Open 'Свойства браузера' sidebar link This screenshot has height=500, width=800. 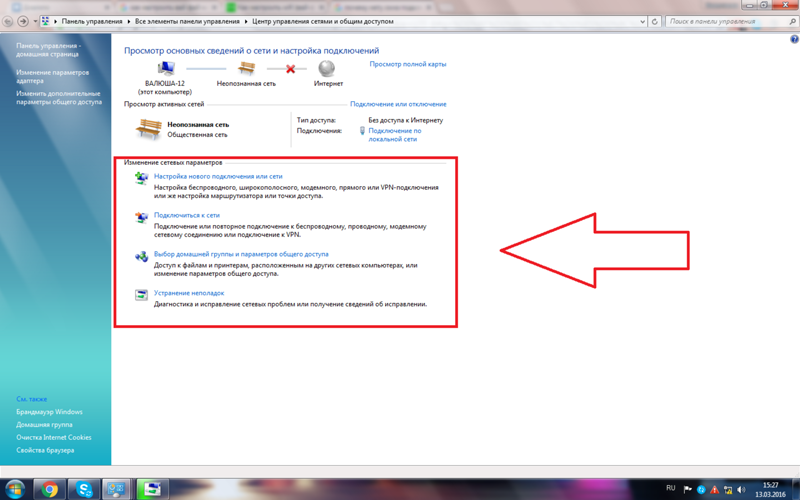coord(45,450)
